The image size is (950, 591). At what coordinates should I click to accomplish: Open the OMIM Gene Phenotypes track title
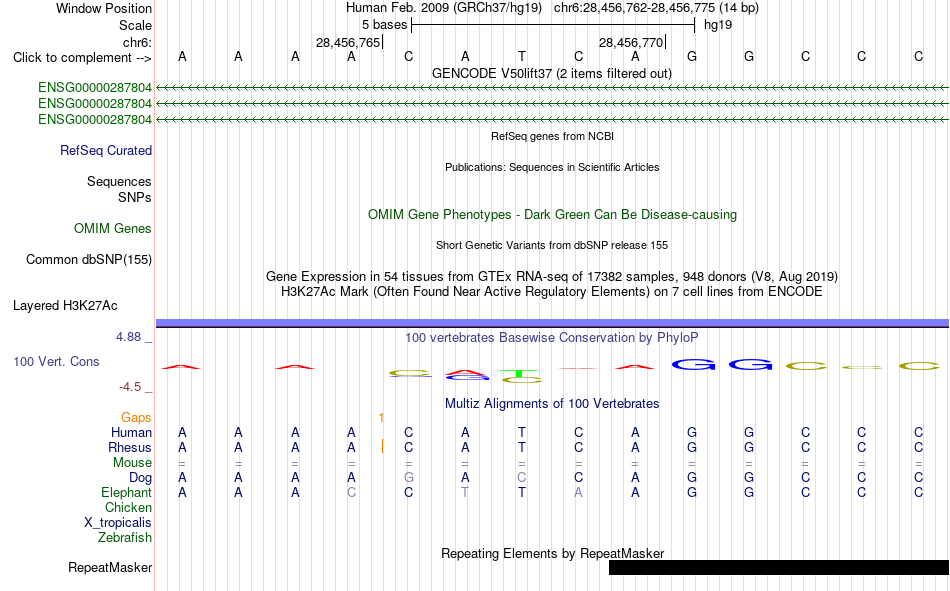click(552, 215)
